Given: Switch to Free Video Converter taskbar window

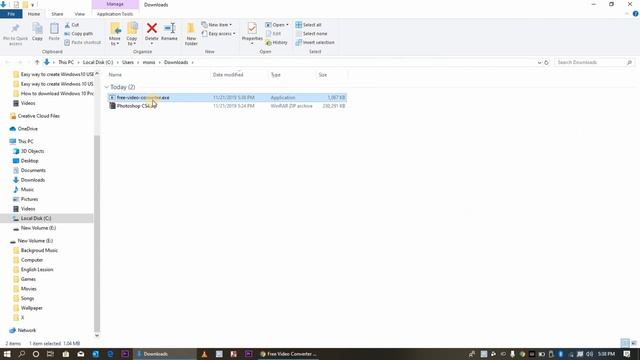Looking at the screenshot, I should point(288,354).
